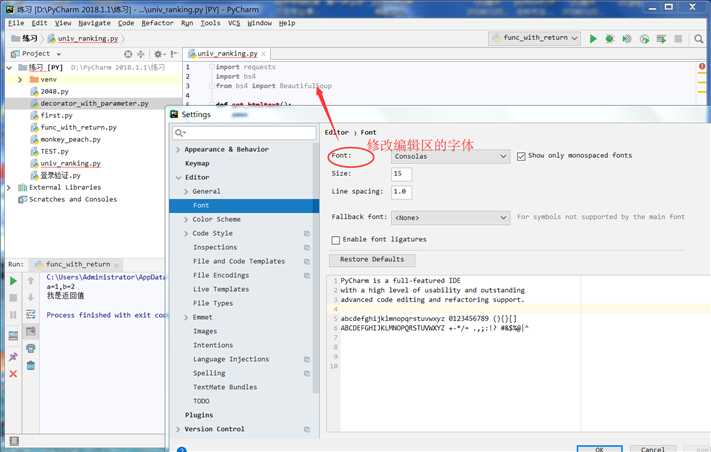Click red error indicator in editor gutter
Image resolution: width=711 pixels, height=452 pixels.
point(701,67)
